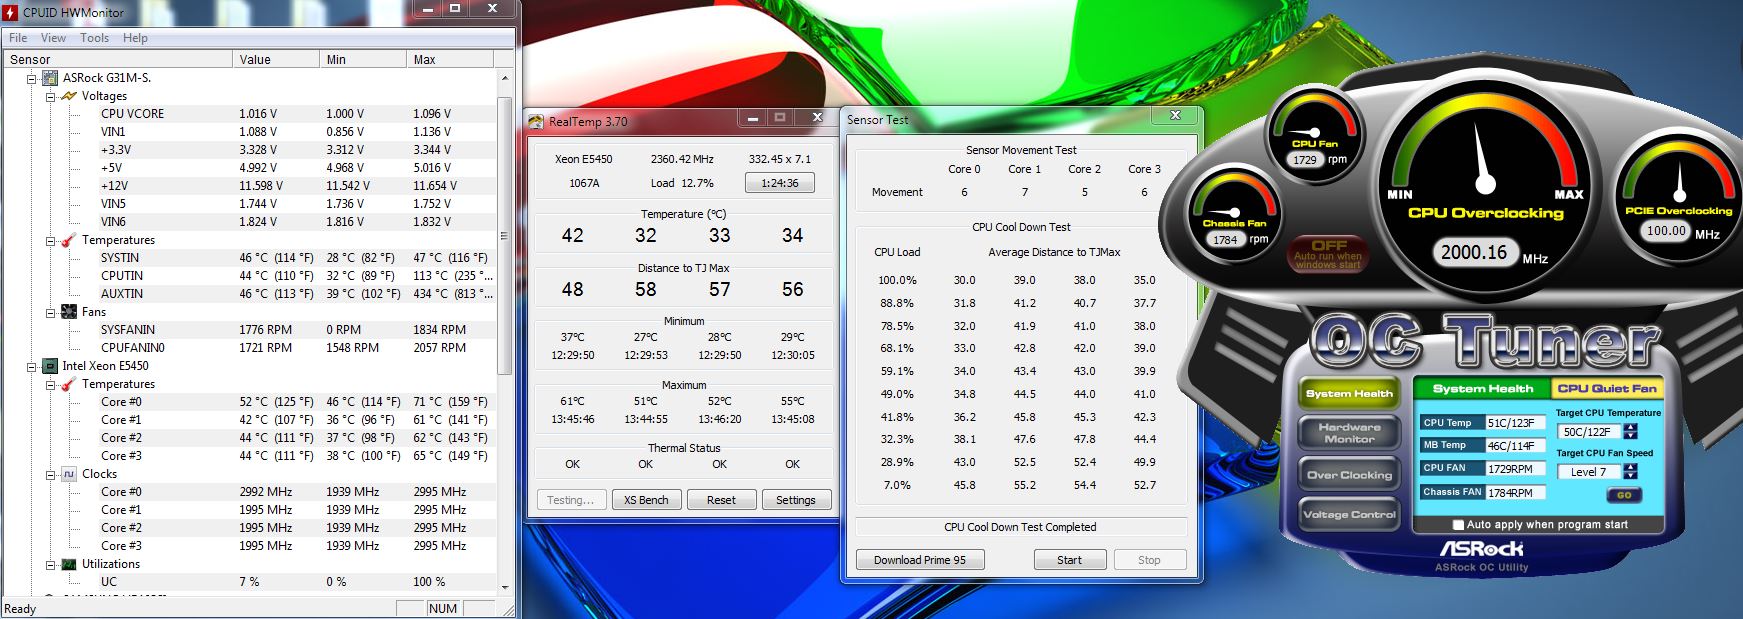The width and height of the screenshot is (1743, 619).
Task: Collapse the Fans tree branch
Action: (x=50, y=312)
